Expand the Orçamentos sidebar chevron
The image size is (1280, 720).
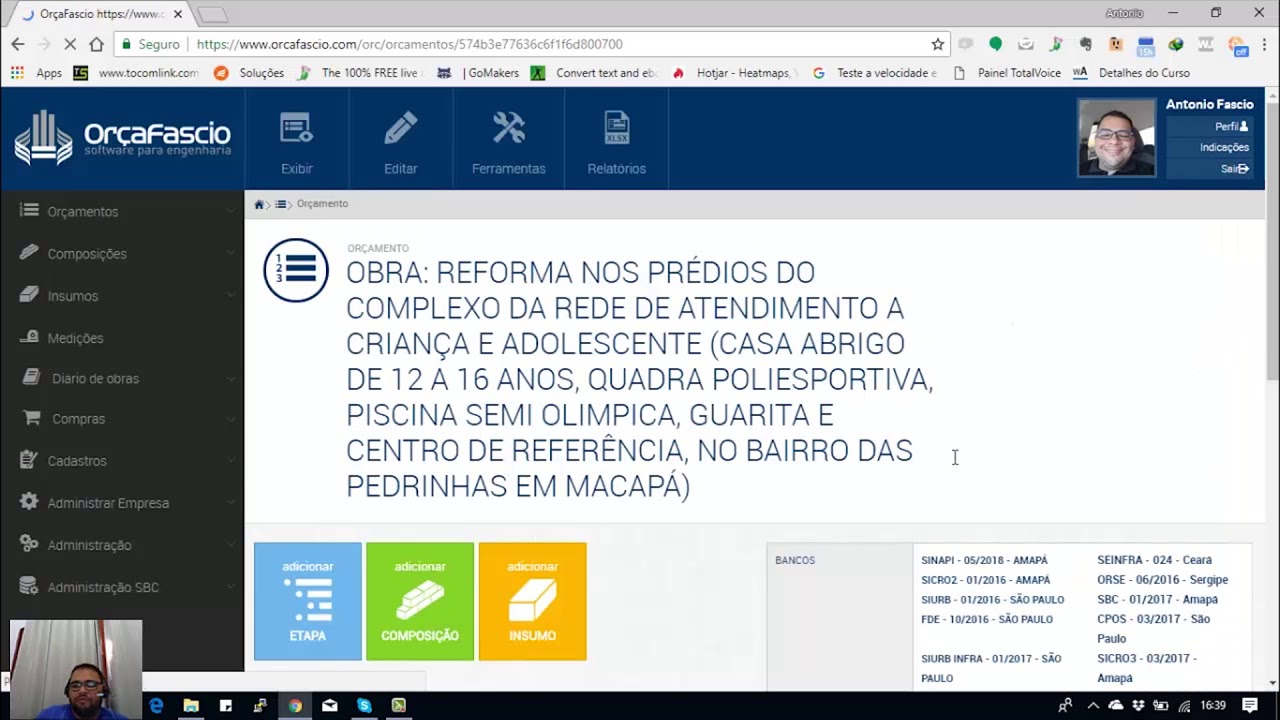231,211
